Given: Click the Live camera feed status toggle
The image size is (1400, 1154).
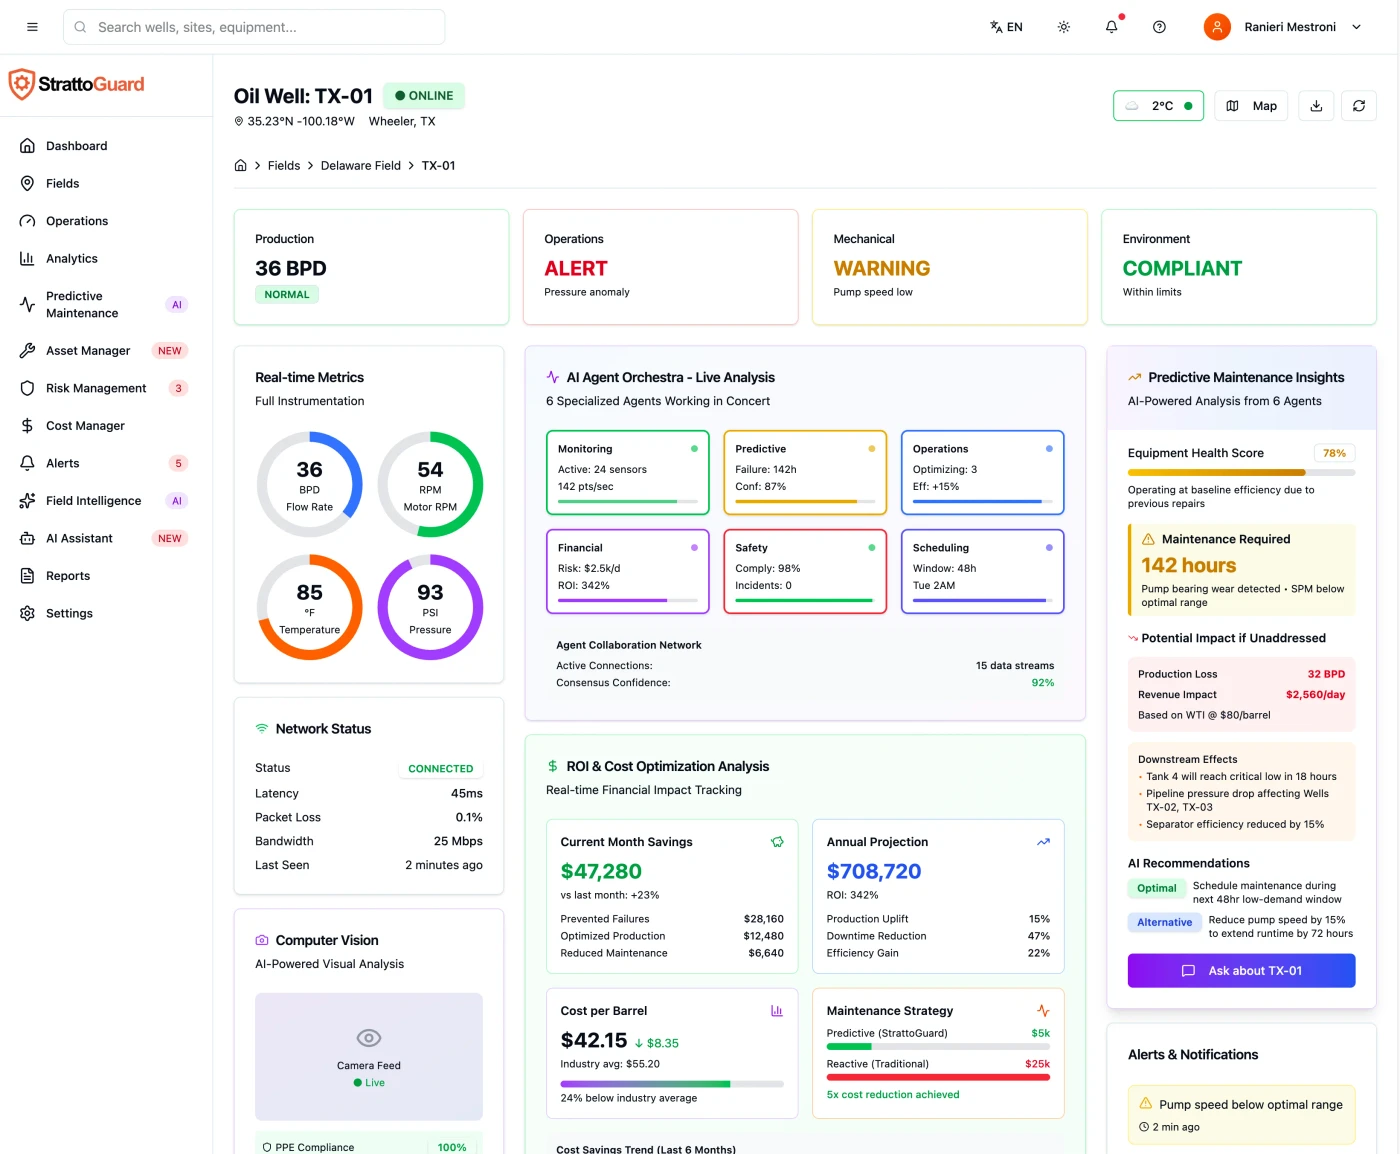Looking at the screenshot, I should 368,1081.
